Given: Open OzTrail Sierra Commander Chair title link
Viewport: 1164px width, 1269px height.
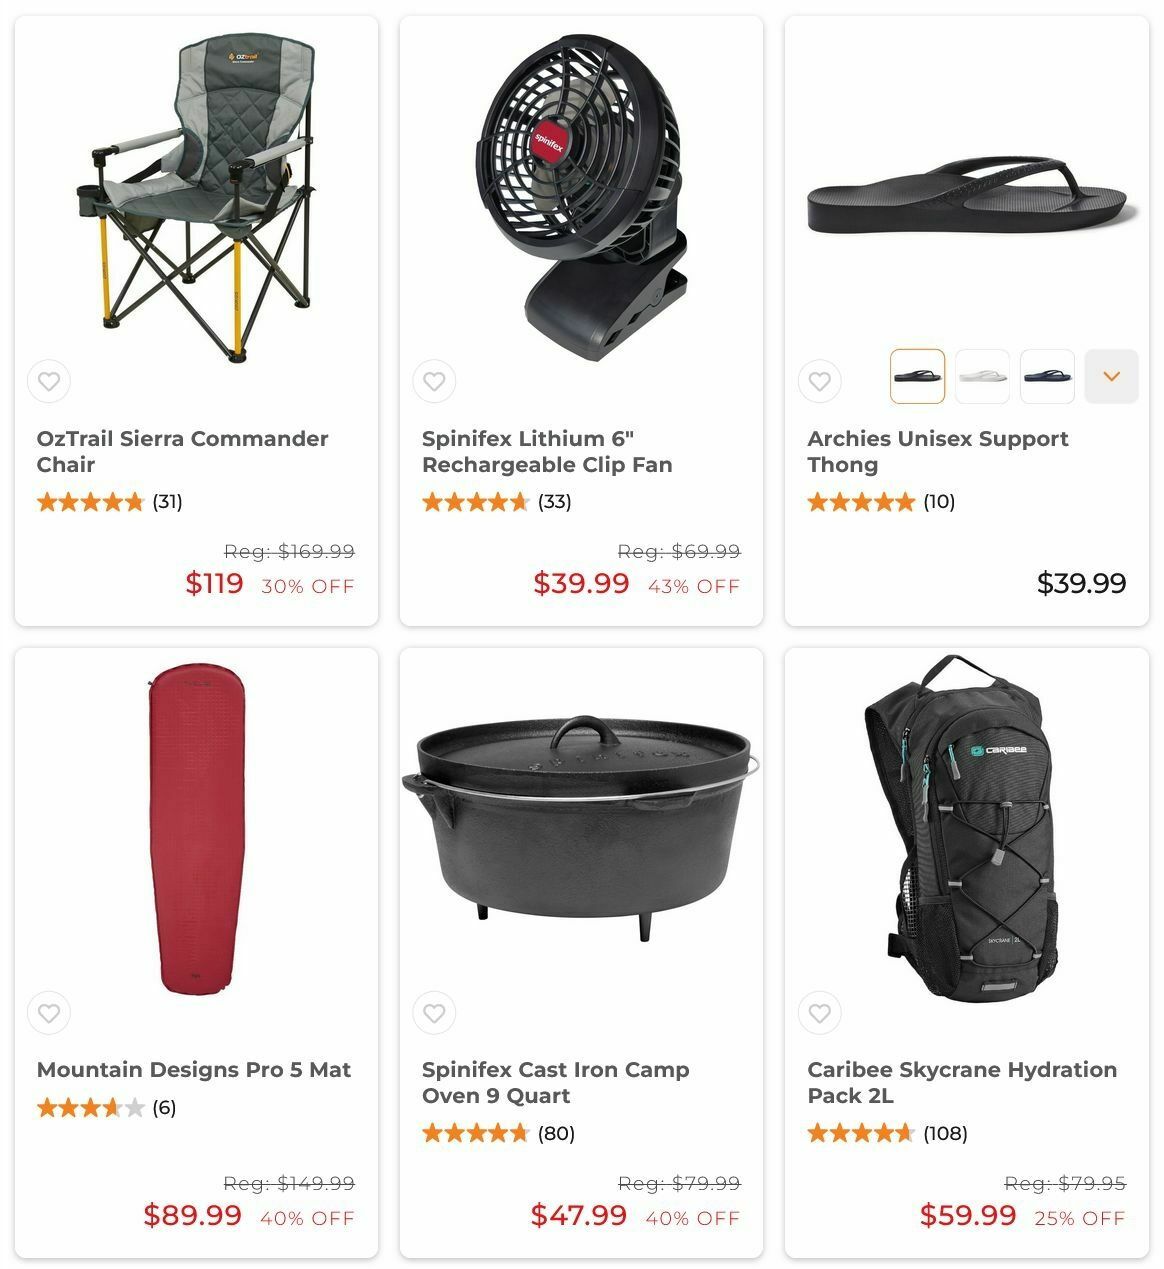Looking at the screenshot, I should 182,451.
